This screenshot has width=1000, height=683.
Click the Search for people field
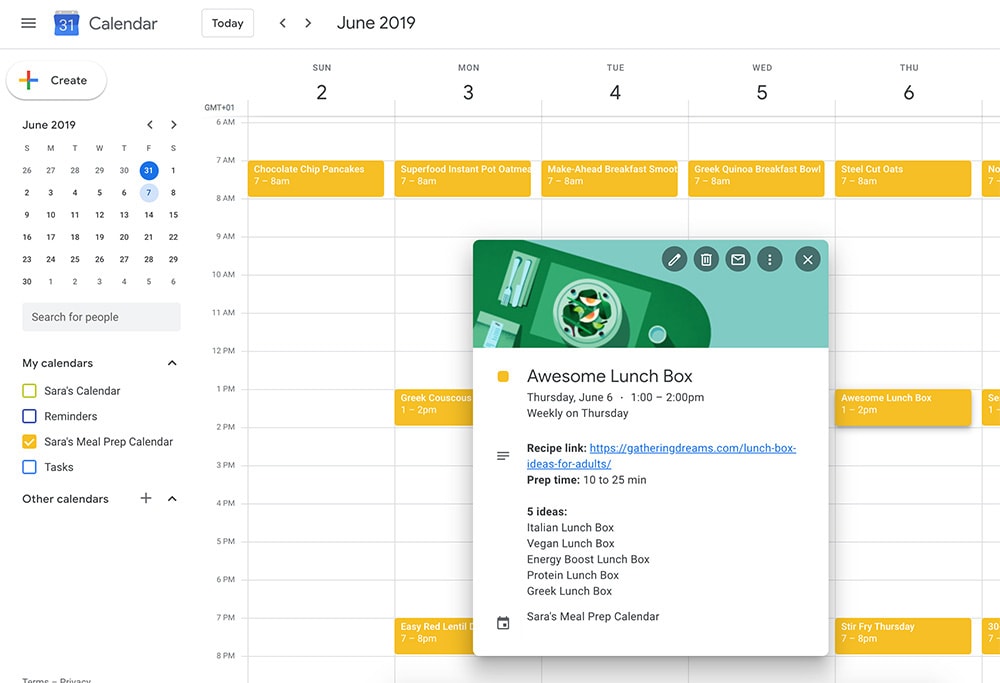(101, 317)
